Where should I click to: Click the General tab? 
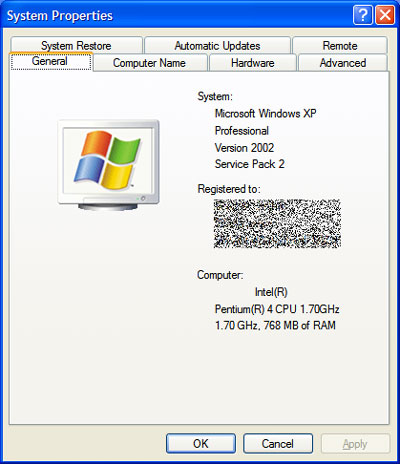pyautogui.click(x=51, y=61)
